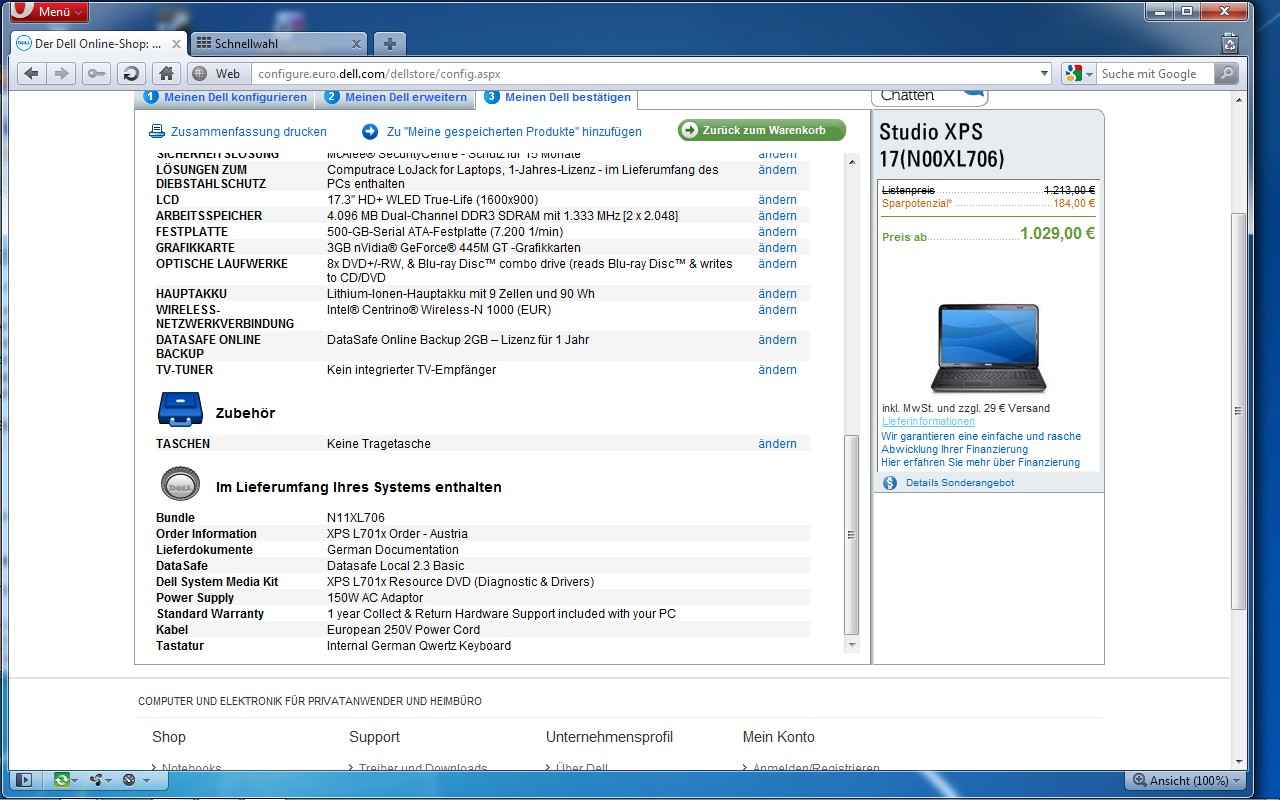Open a new tab with the plus button

(390, 43)
